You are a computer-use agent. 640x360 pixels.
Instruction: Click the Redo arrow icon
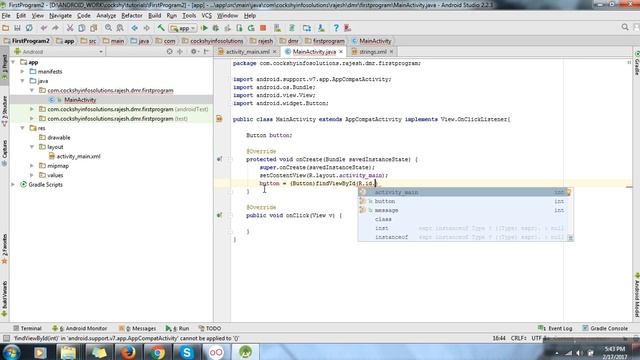[55, 28]
